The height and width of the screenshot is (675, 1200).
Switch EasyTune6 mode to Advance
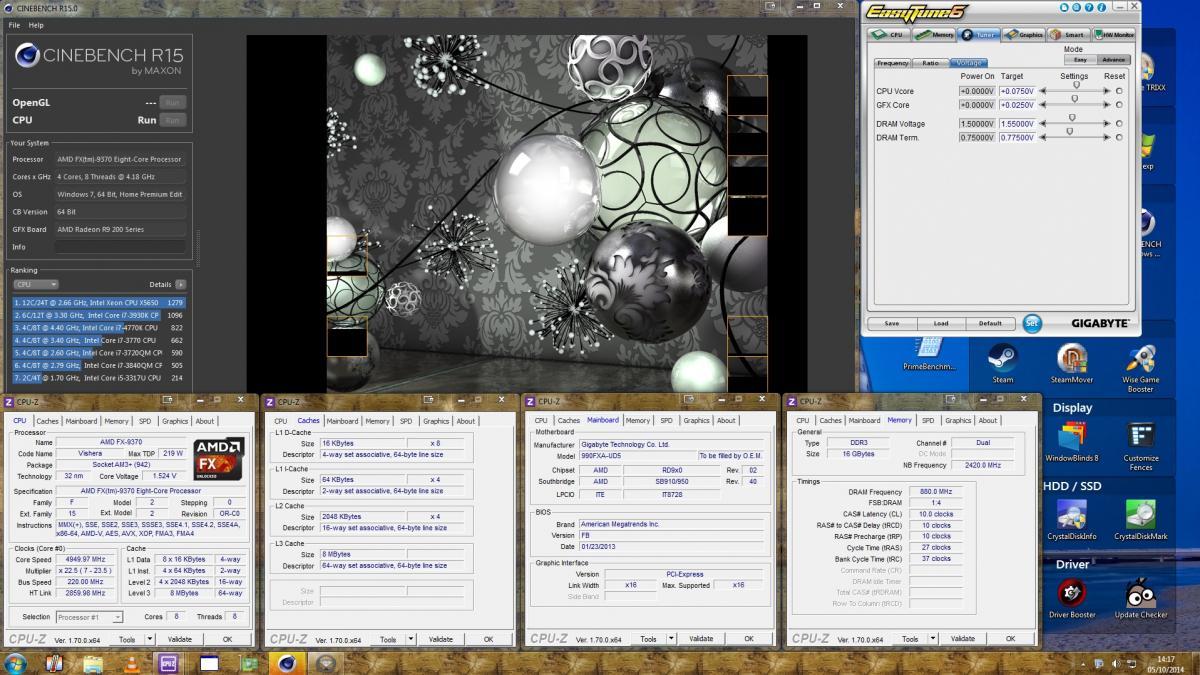(1113, 60)
